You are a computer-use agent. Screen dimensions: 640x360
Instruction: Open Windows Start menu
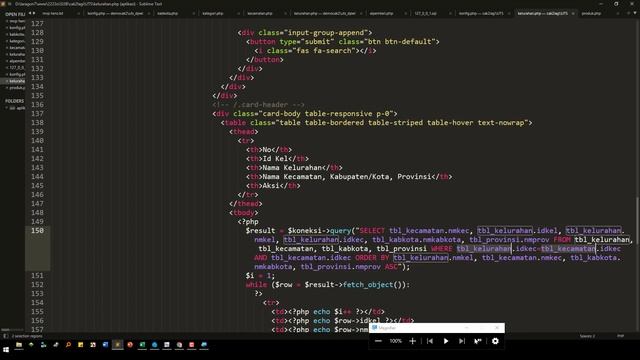[x=6, y=350]
